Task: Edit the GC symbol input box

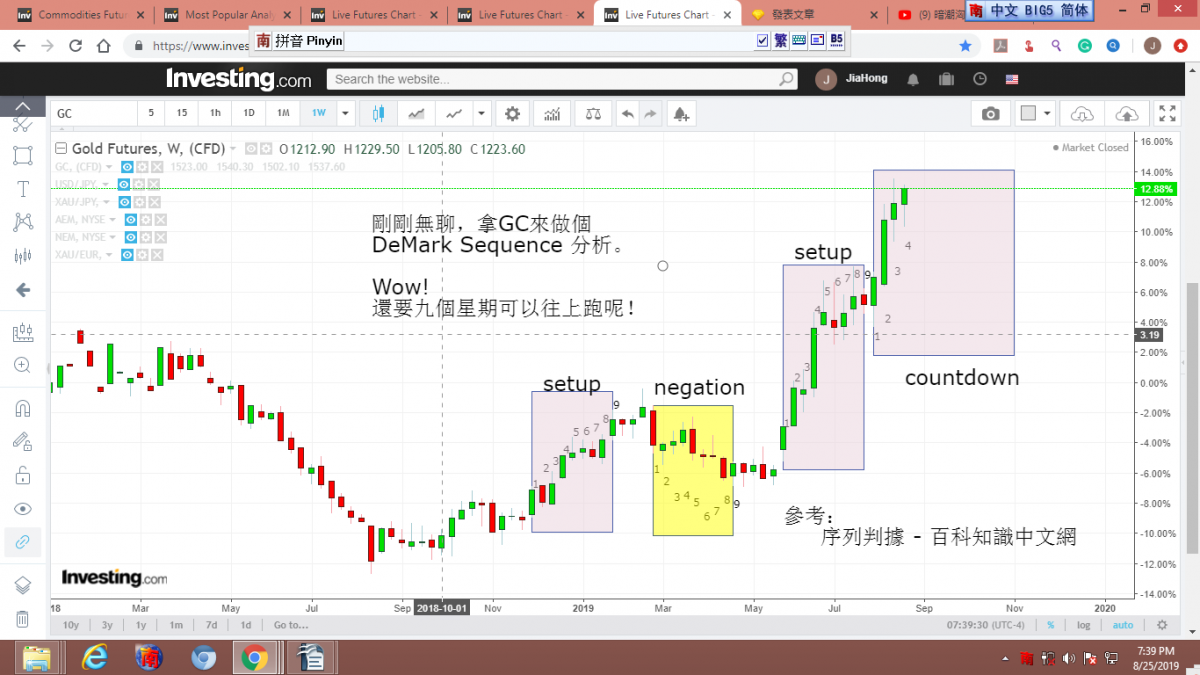Action: 95,114
